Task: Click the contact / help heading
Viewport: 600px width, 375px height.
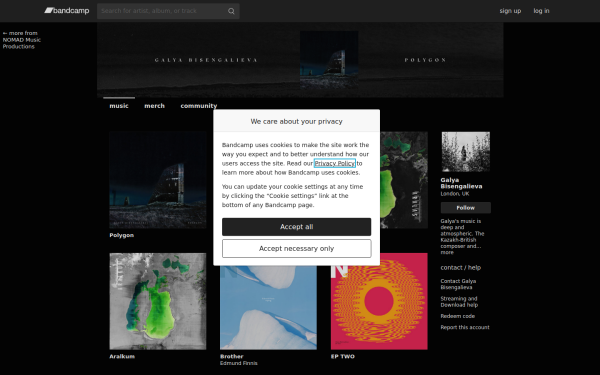Action: click(461, 268)
